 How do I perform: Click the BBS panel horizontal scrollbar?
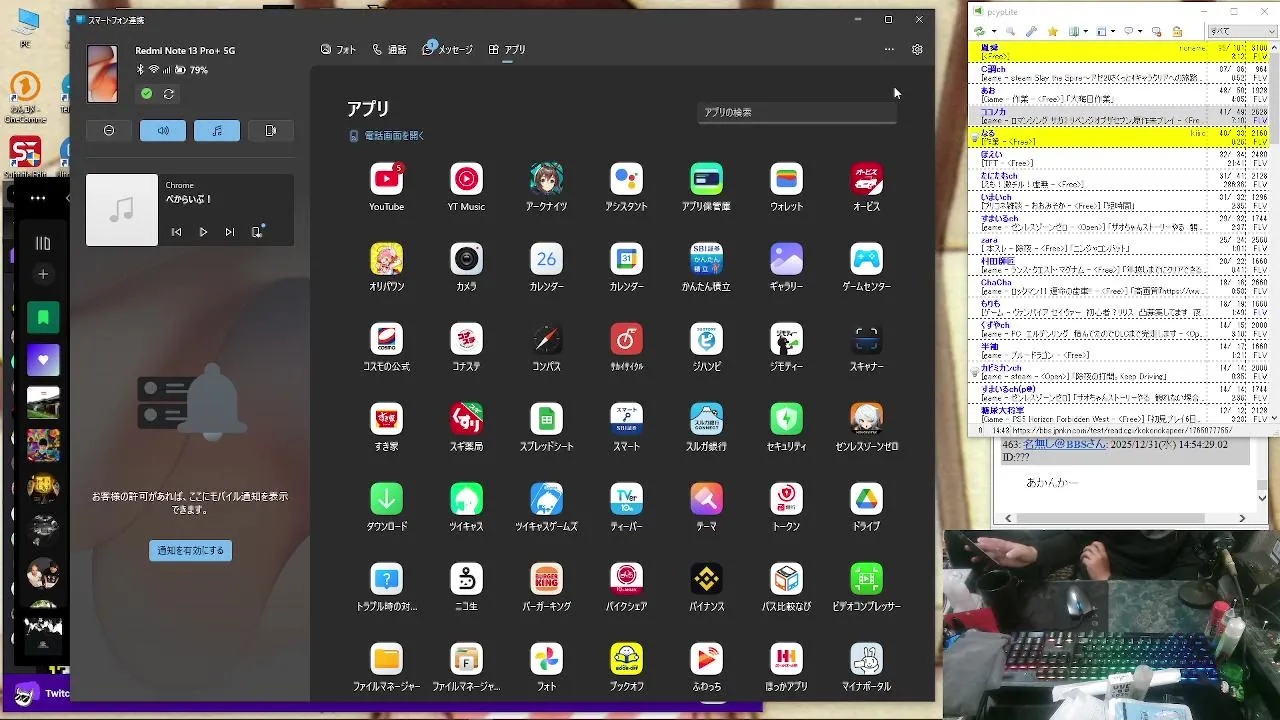[1125, 518]
